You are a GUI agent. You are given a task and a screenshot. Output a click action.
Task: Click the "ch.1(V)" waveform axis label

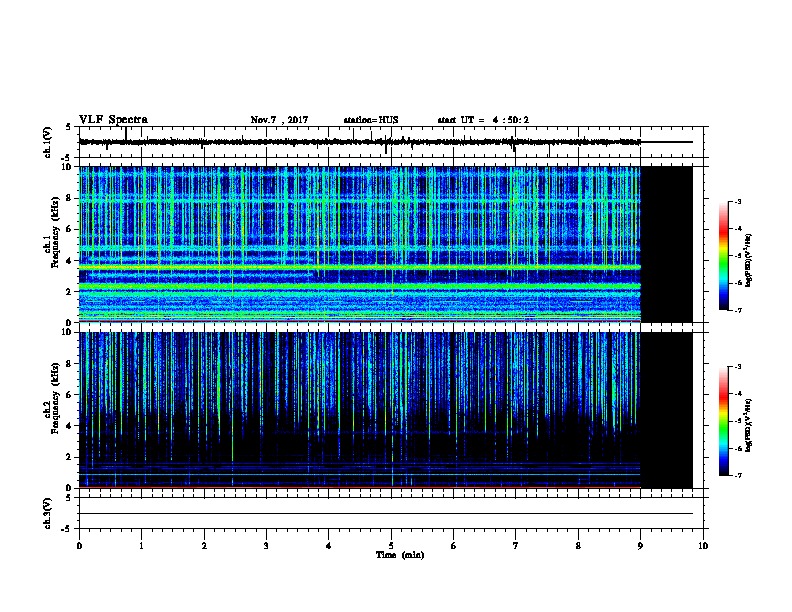click(x=48, y=142)
